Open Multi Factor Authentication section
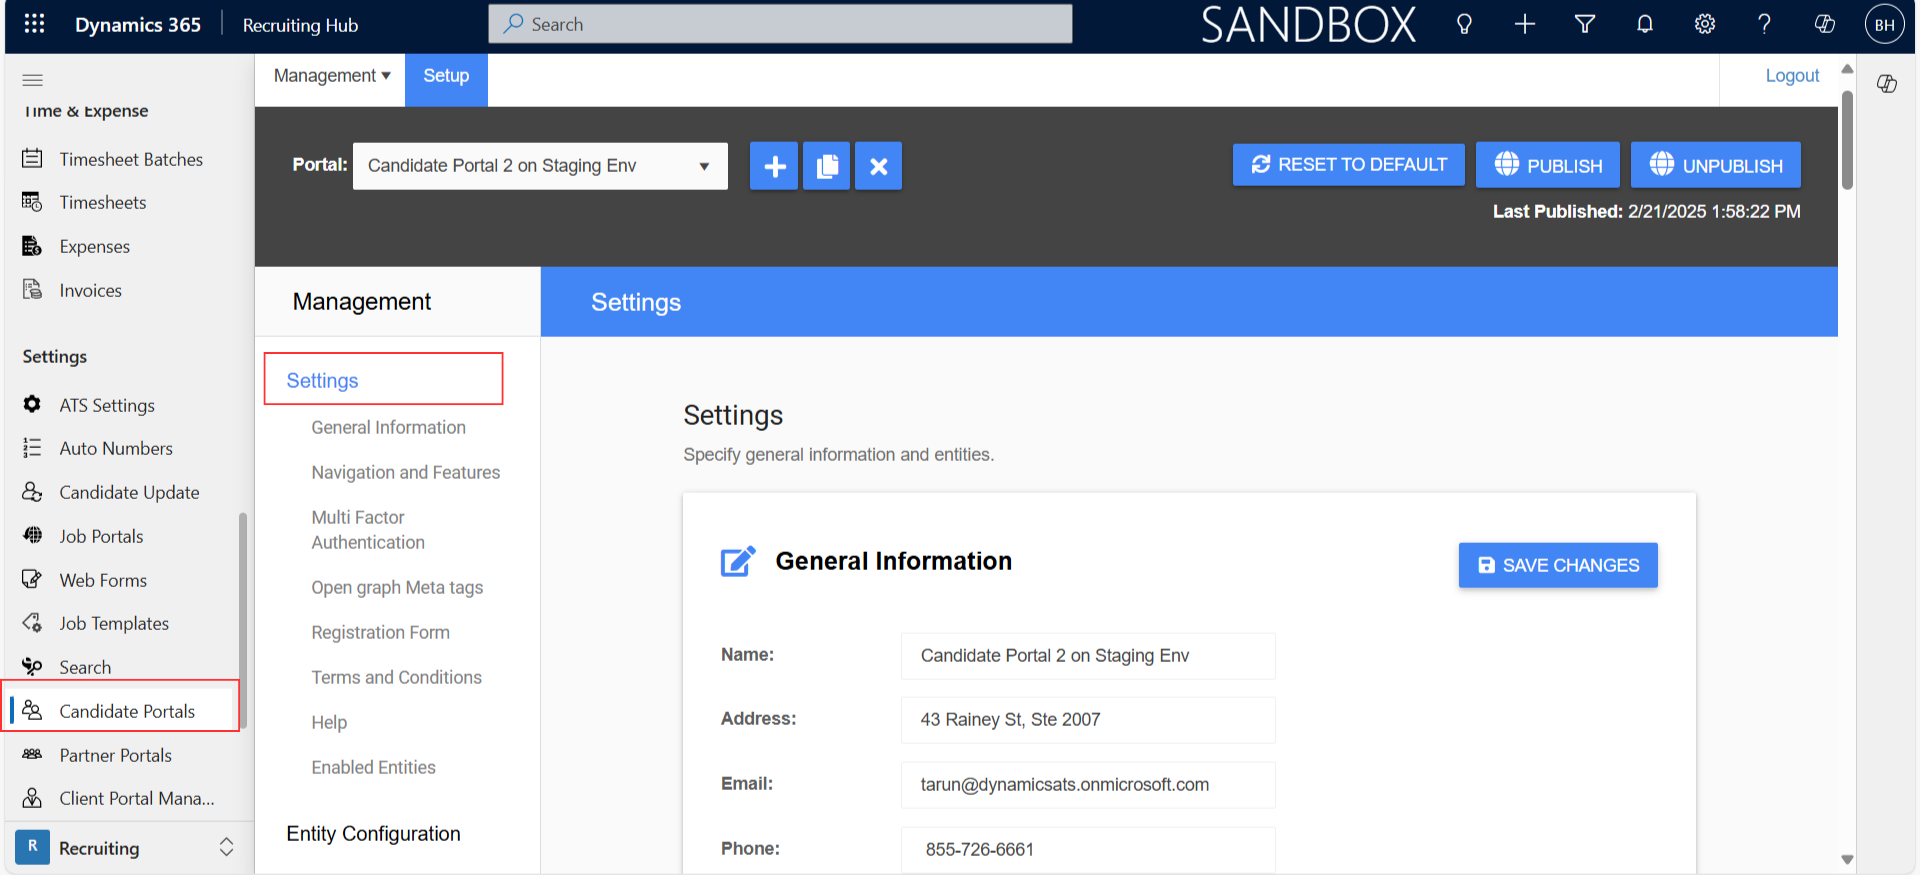Screen dimensions: 1920x875 click(x=368, y=530)
